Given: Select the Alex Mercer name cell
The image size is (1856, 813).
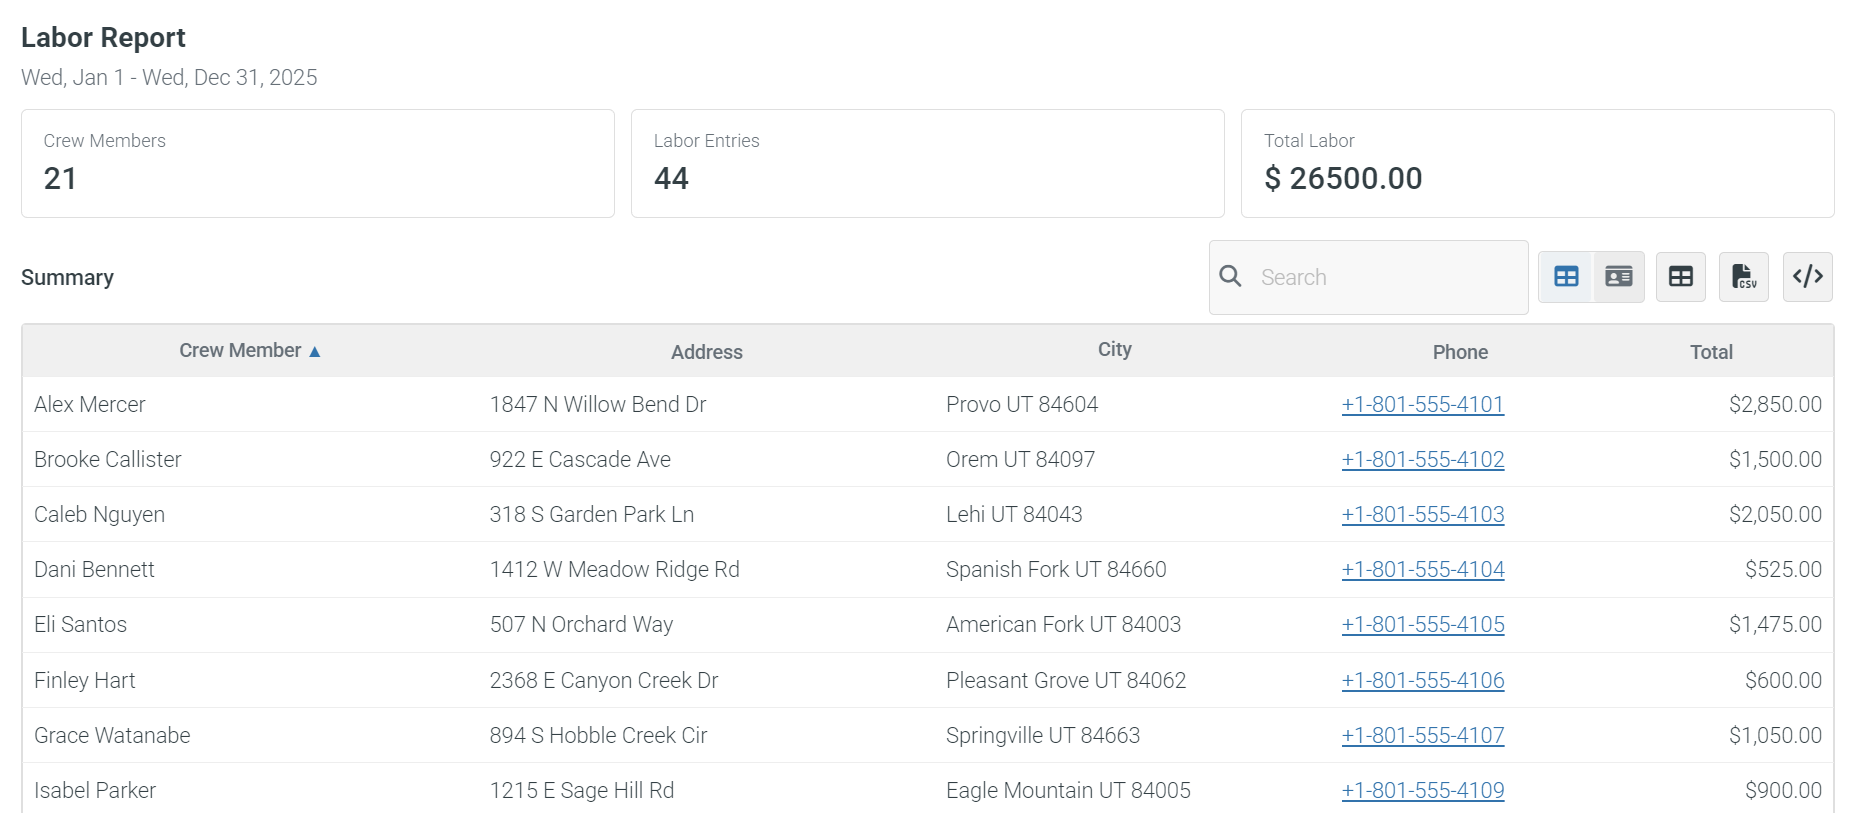Looking at the screenshot, I should pyautogui.click(x=90, y=404).
